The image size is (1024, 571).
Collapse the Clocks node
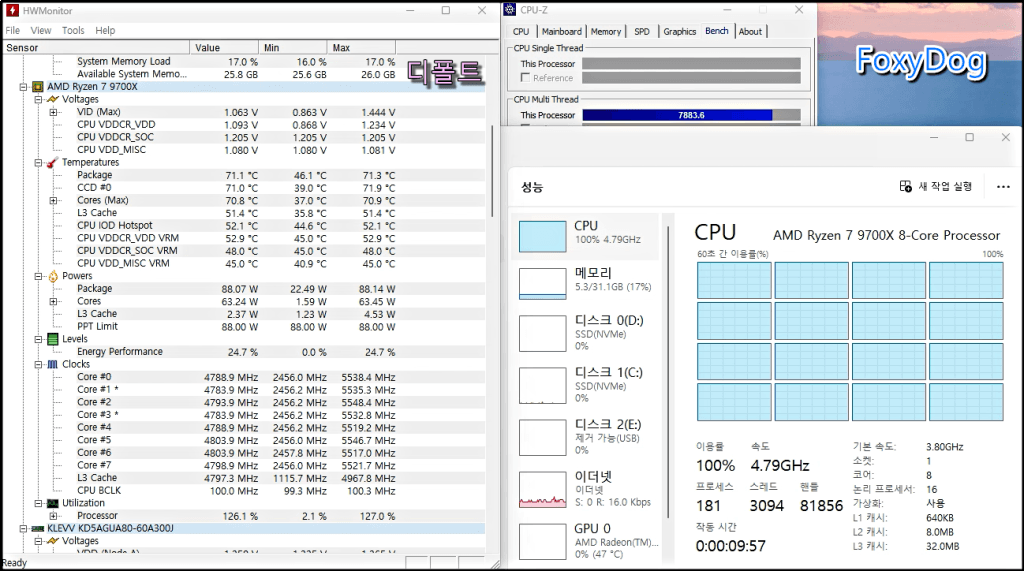coord(39,365)
